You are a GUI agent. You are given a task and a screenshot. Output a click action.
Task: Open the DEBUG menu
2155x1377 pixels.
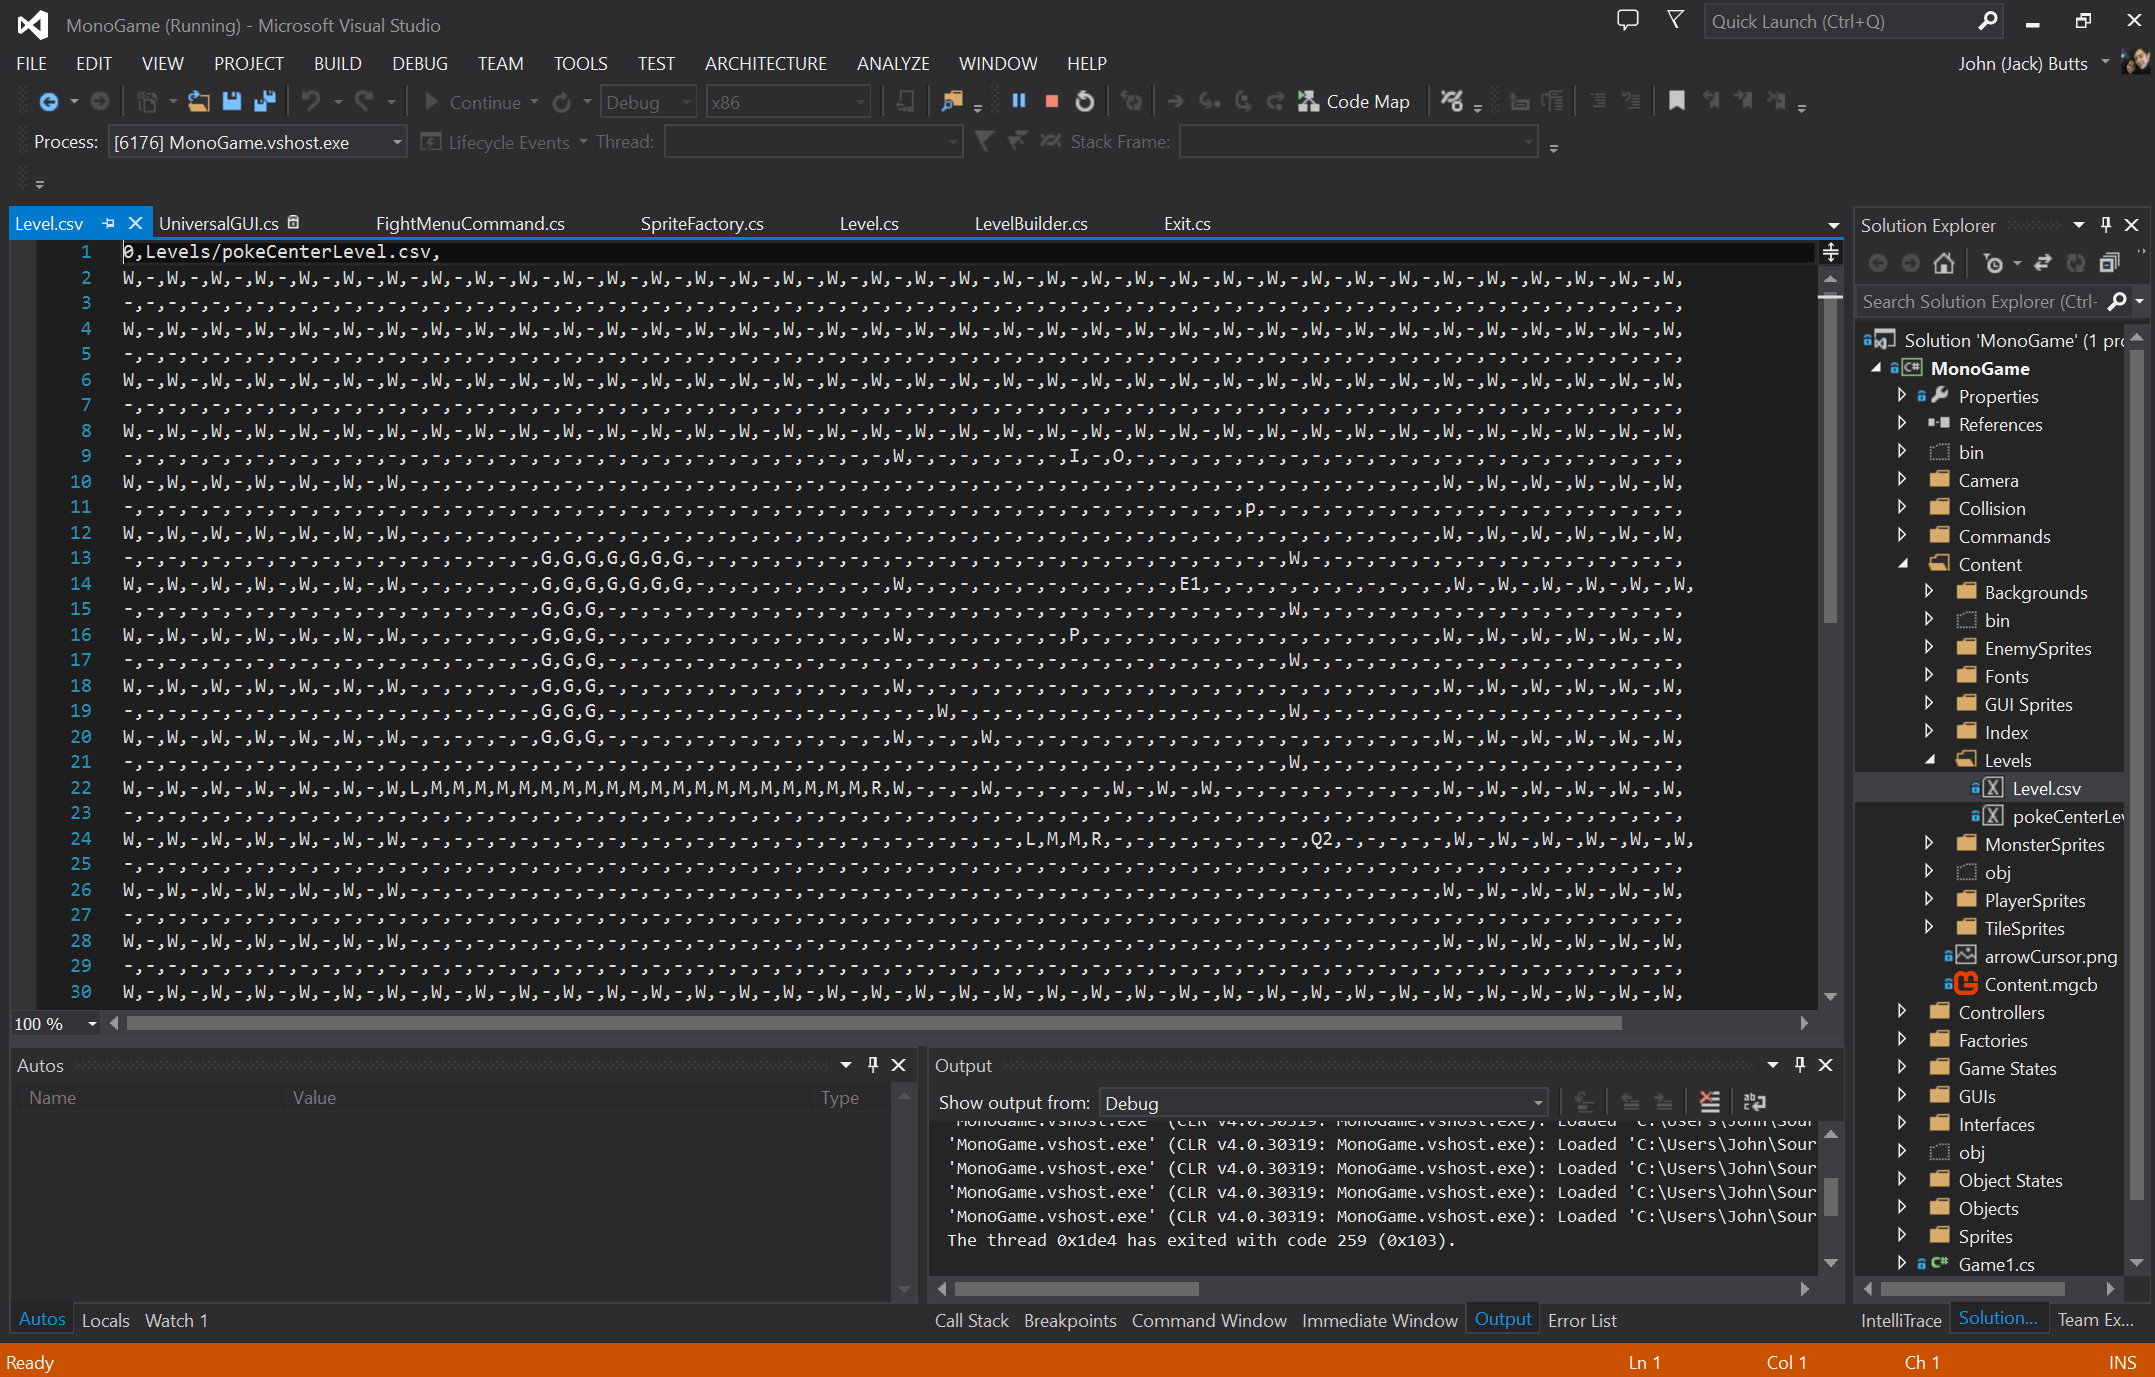pyautogui.click(x=420, y=63)
